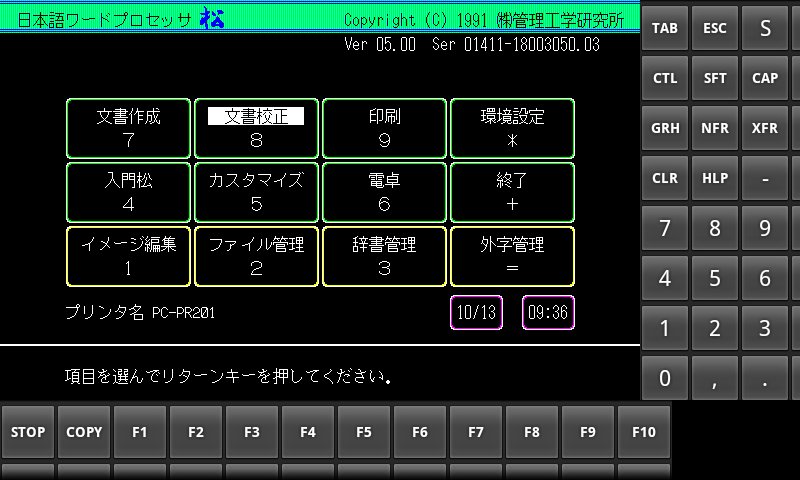Screen dimensions: 800x480
Task: Tap the F7 function key
Action: coord(476,432)
